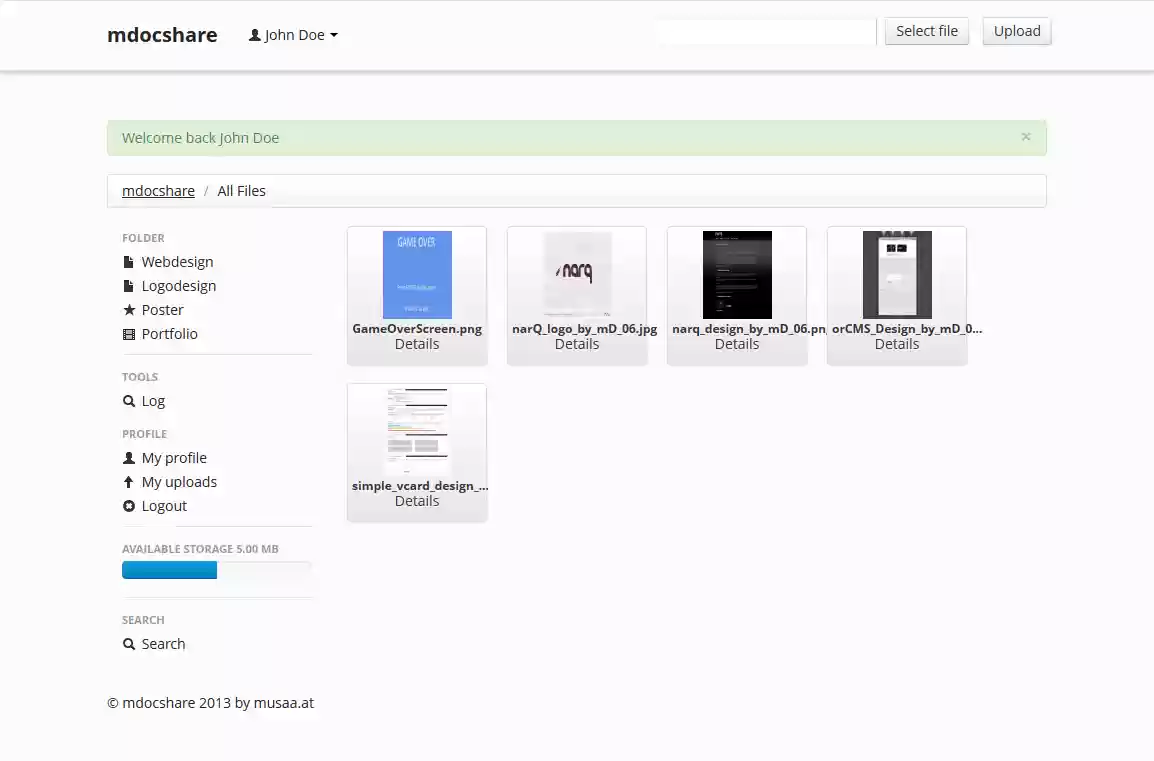Image resolution: width=1154 pixels, height=761 pixels.
Task: Select All Files in the breadcrumb
Action: [x=241, y=190]
